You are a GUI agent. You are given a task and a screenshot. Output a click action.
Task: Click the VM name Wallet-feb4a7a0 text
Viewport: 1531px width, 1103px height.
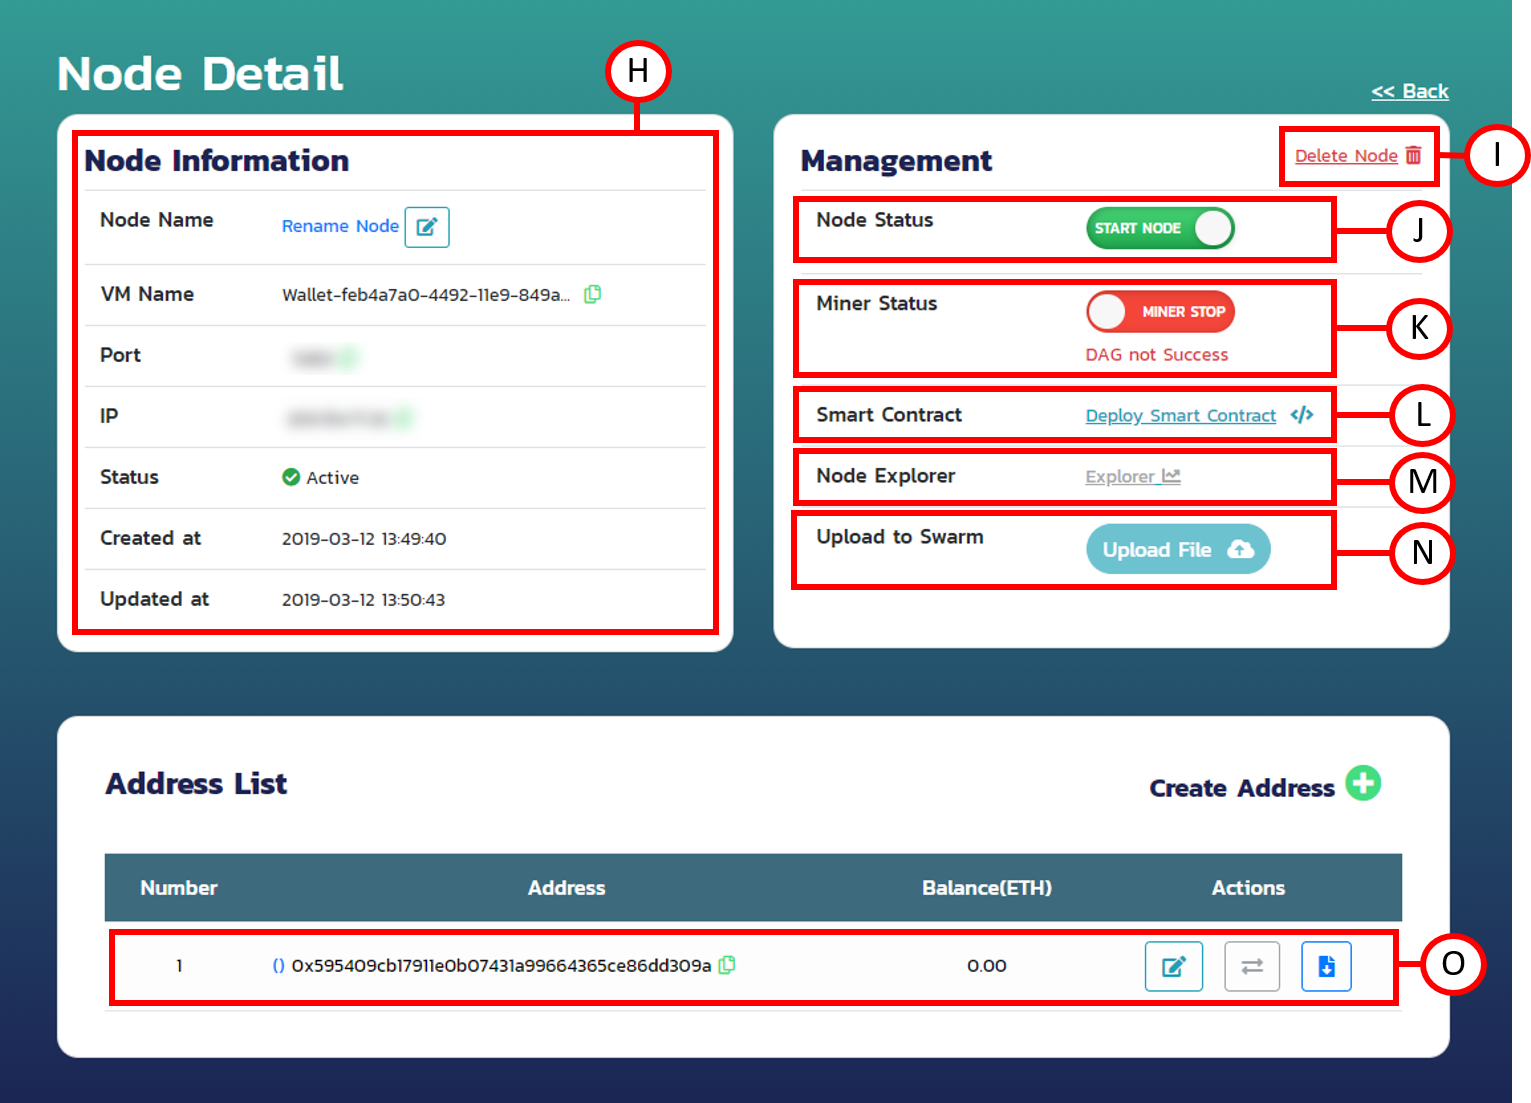(426, 295)
